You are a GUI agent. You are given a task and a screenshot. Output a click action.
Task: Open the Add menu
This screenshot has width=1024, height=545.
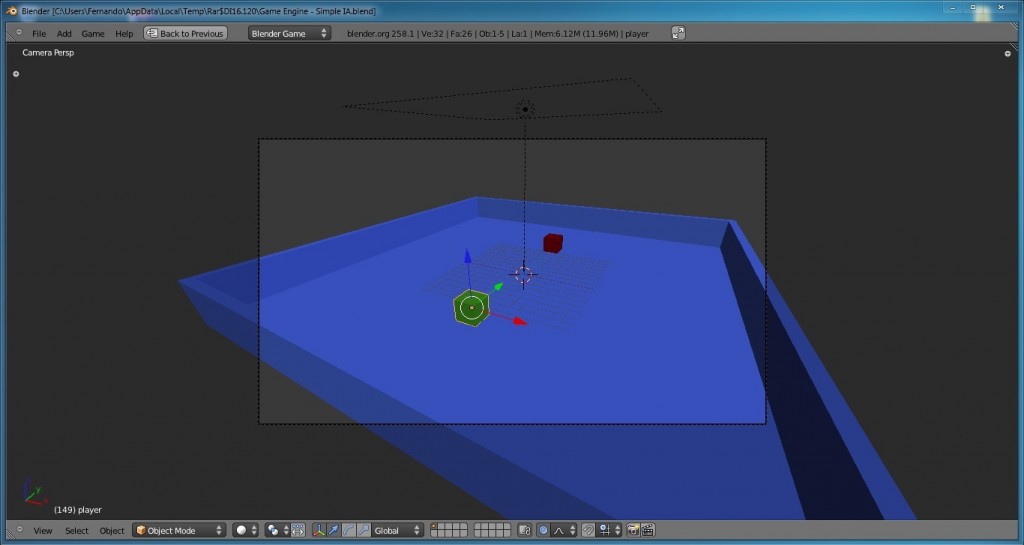[x=64, y=33]
